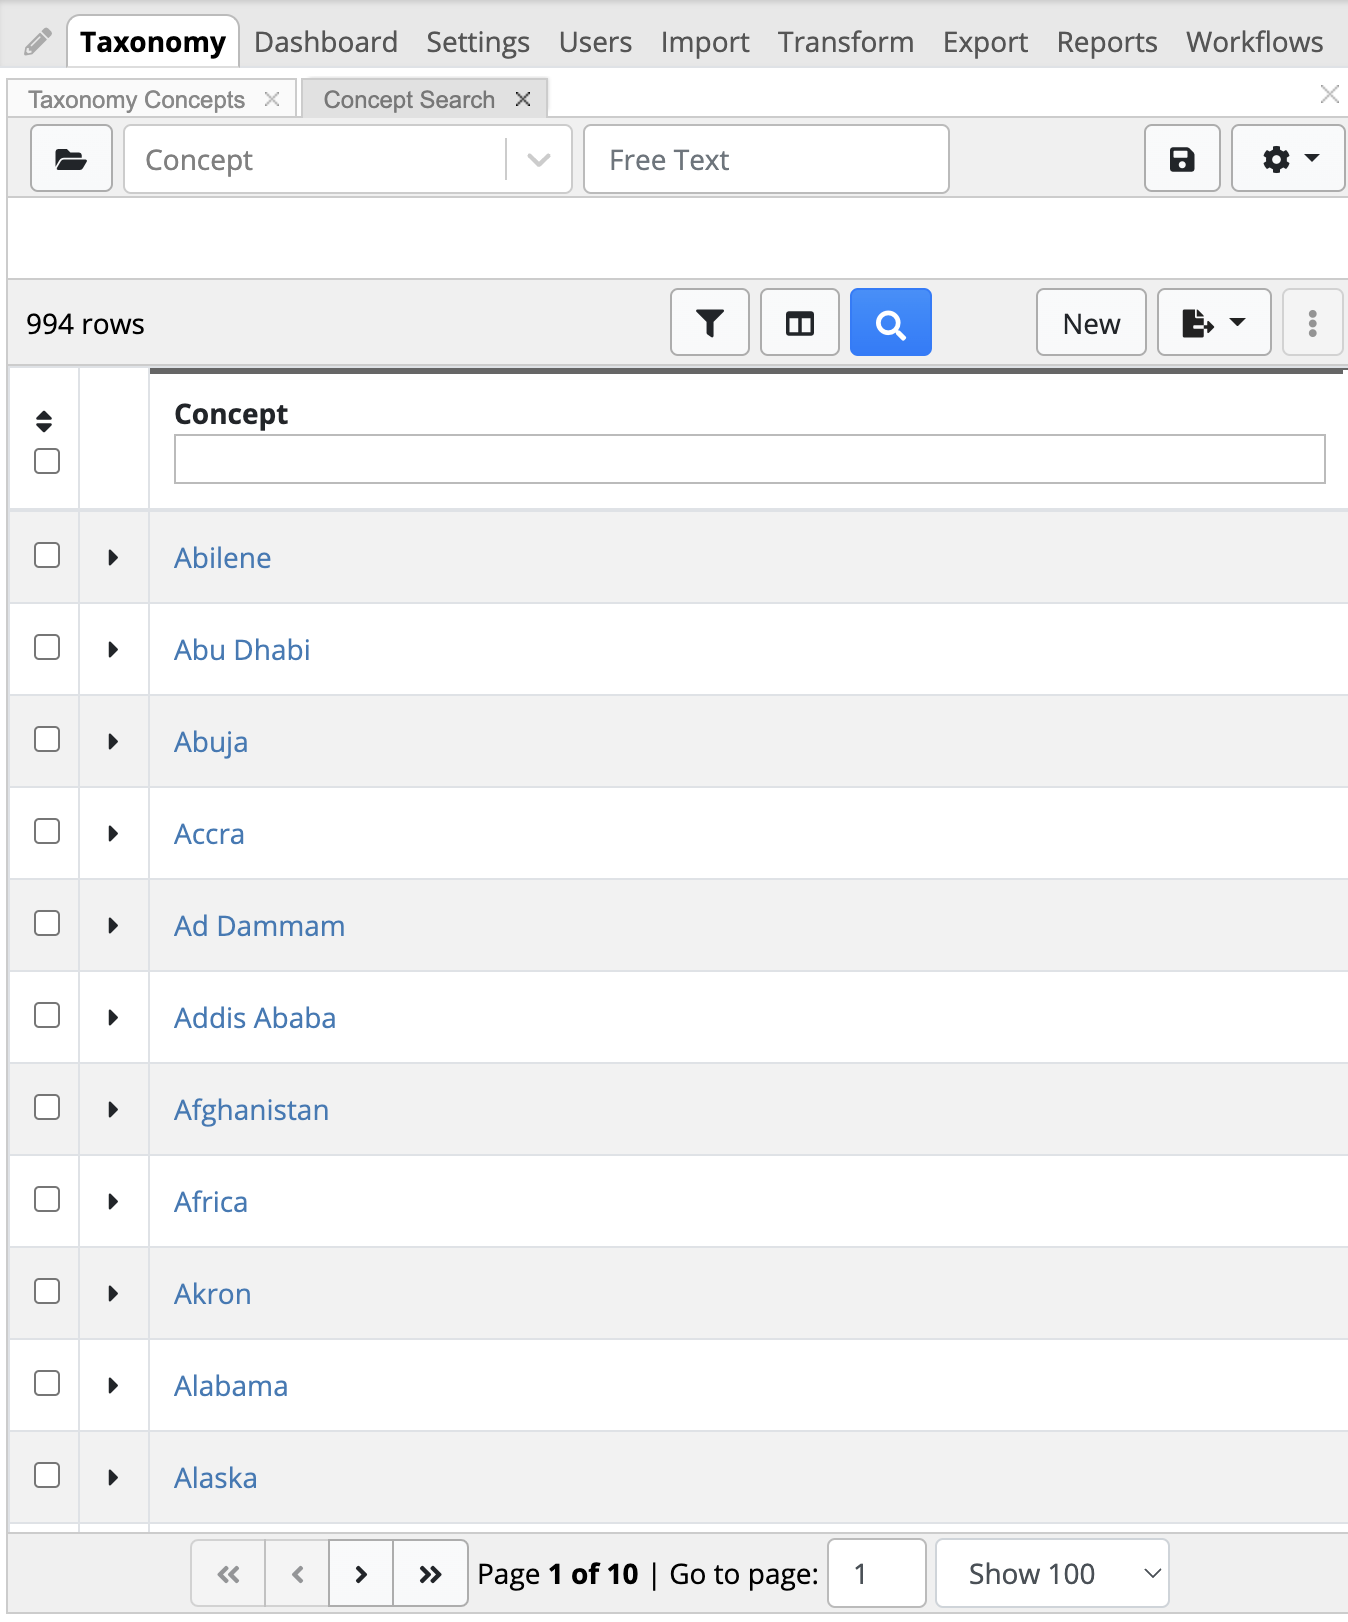
Task: Go to the last page arrow
Action: coord(430,1574)
